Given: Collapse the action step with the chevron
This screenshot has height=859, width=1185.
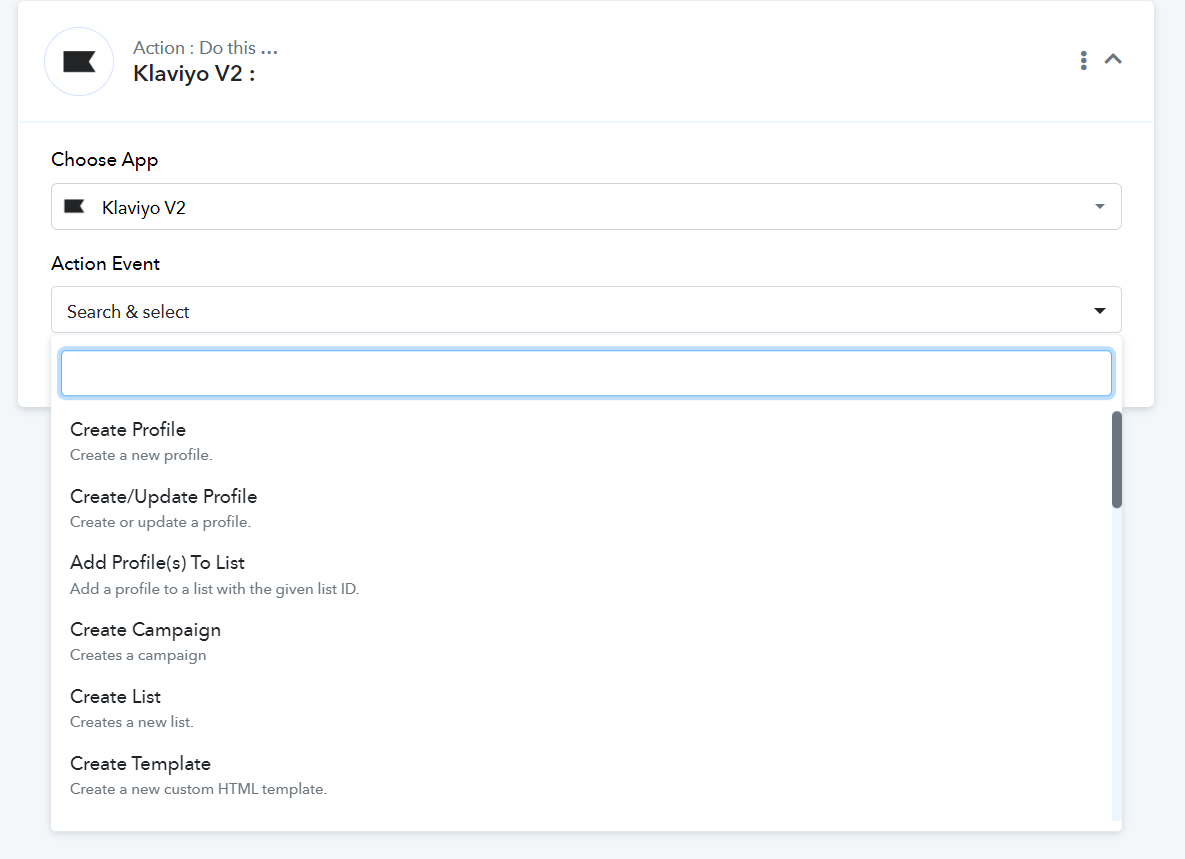Looking at the screenshot, I should click(1113, 59).
